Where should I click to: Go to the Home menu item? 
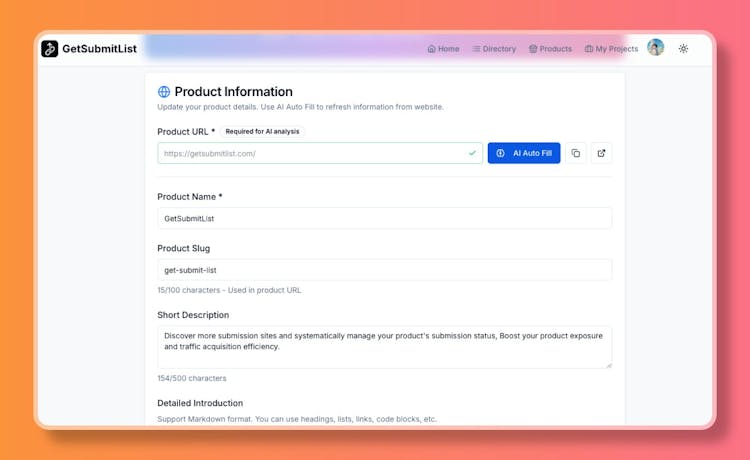pyautogui.click(x=443, y=48)
